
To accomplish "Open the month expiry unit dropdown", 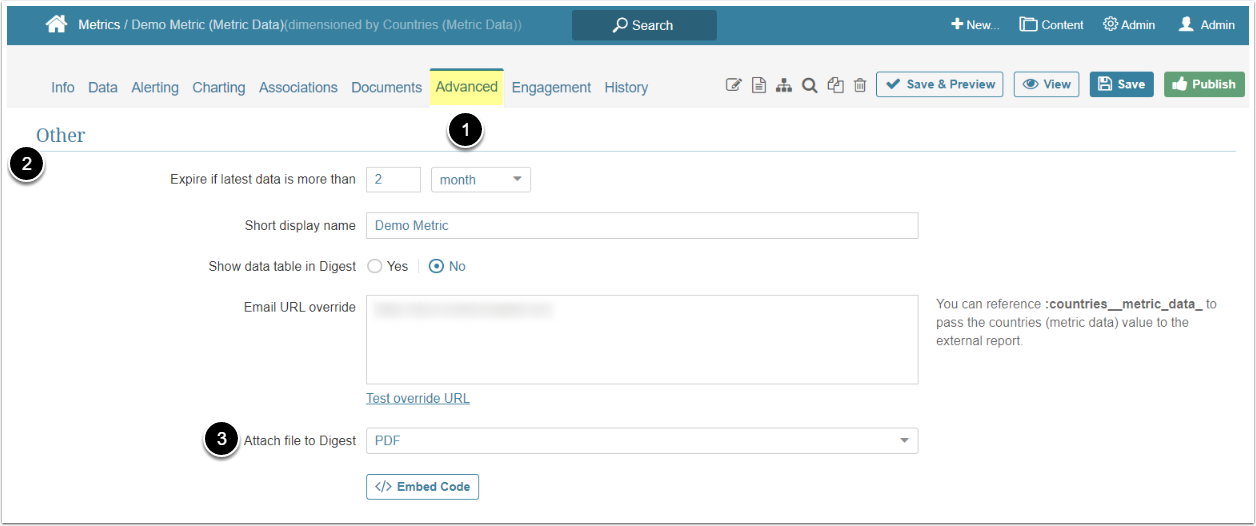I will [x=481, y=180].
